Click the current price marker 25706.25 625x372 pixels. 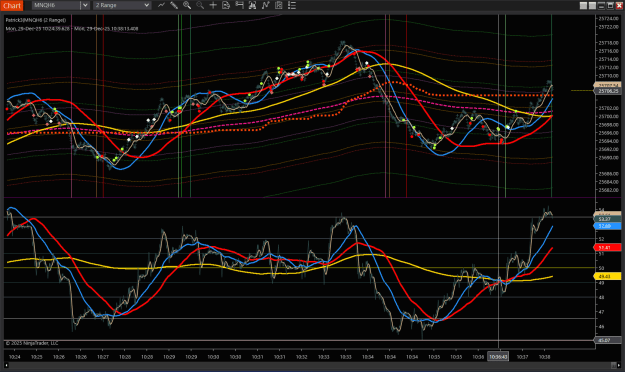coord(608,91)
